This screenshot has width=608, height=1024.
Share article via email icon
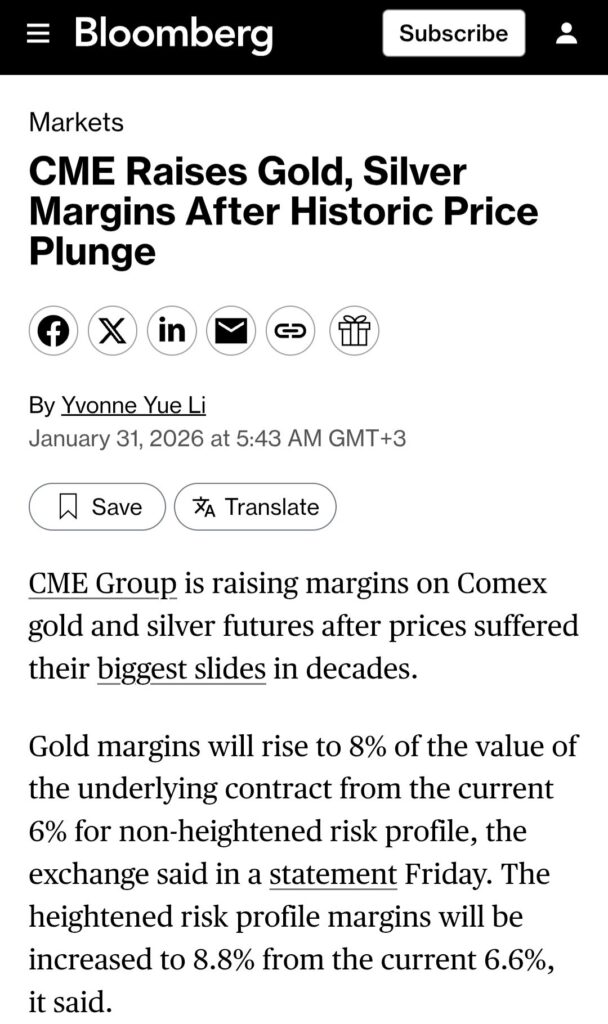pos(231,331)
